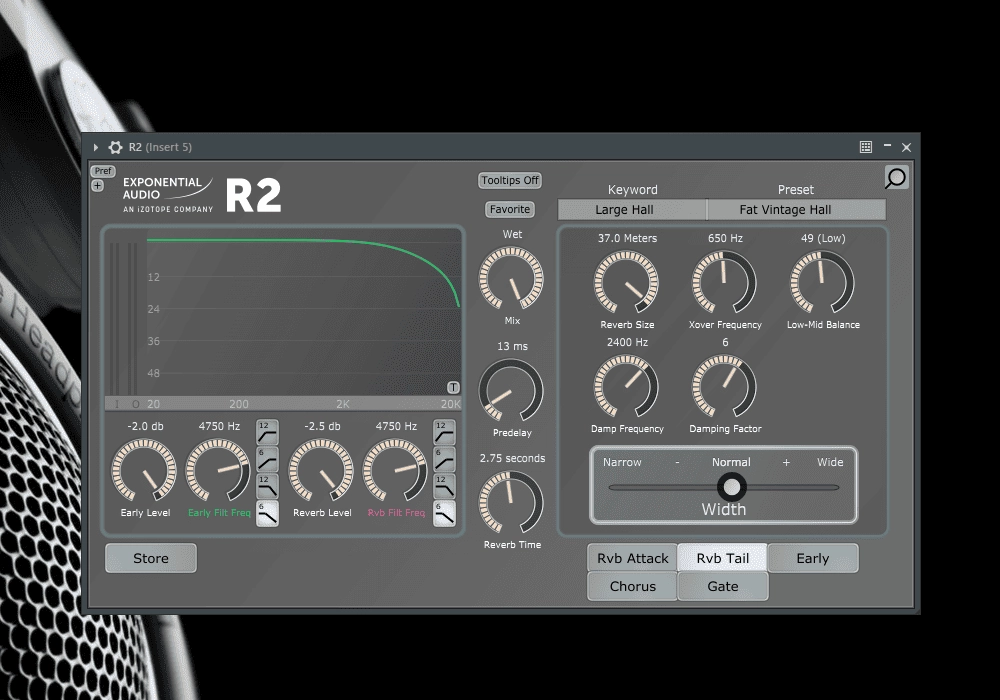Image resolution: width=1000 pixels, height=700 pixels.
Task: Click the 650 Hz crossover value
Action: [x=725, y=238]
